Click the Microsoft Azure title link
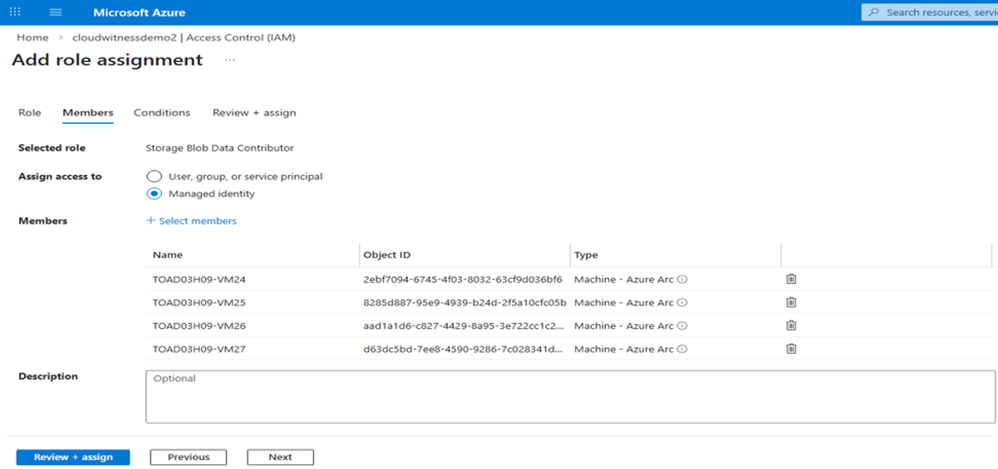Image resolution: width=998 pixels, height=469 pixels. [139, 13]
